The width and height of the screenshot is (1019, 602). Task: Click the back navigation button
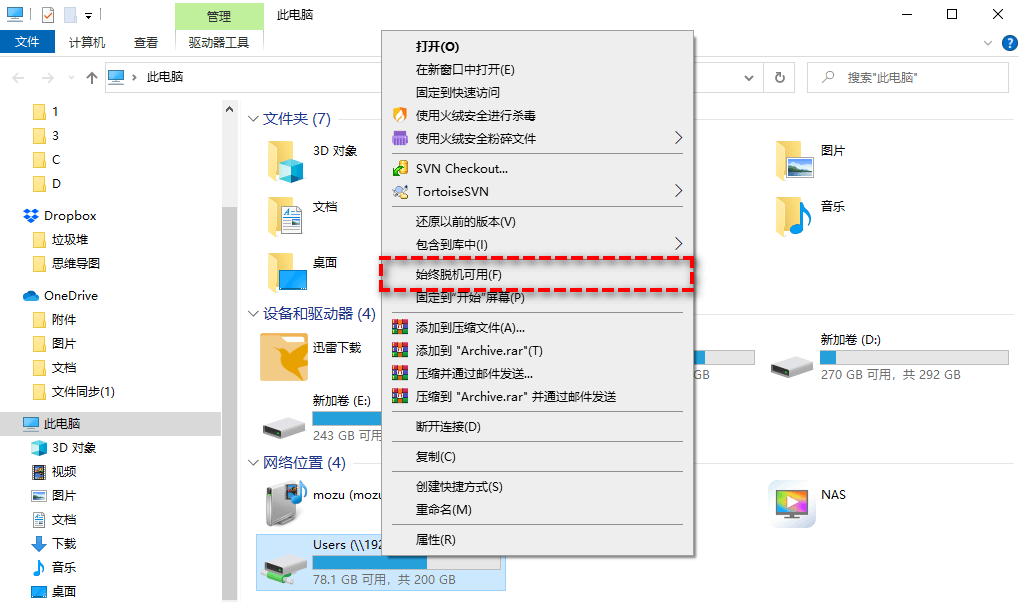point(18,77)
